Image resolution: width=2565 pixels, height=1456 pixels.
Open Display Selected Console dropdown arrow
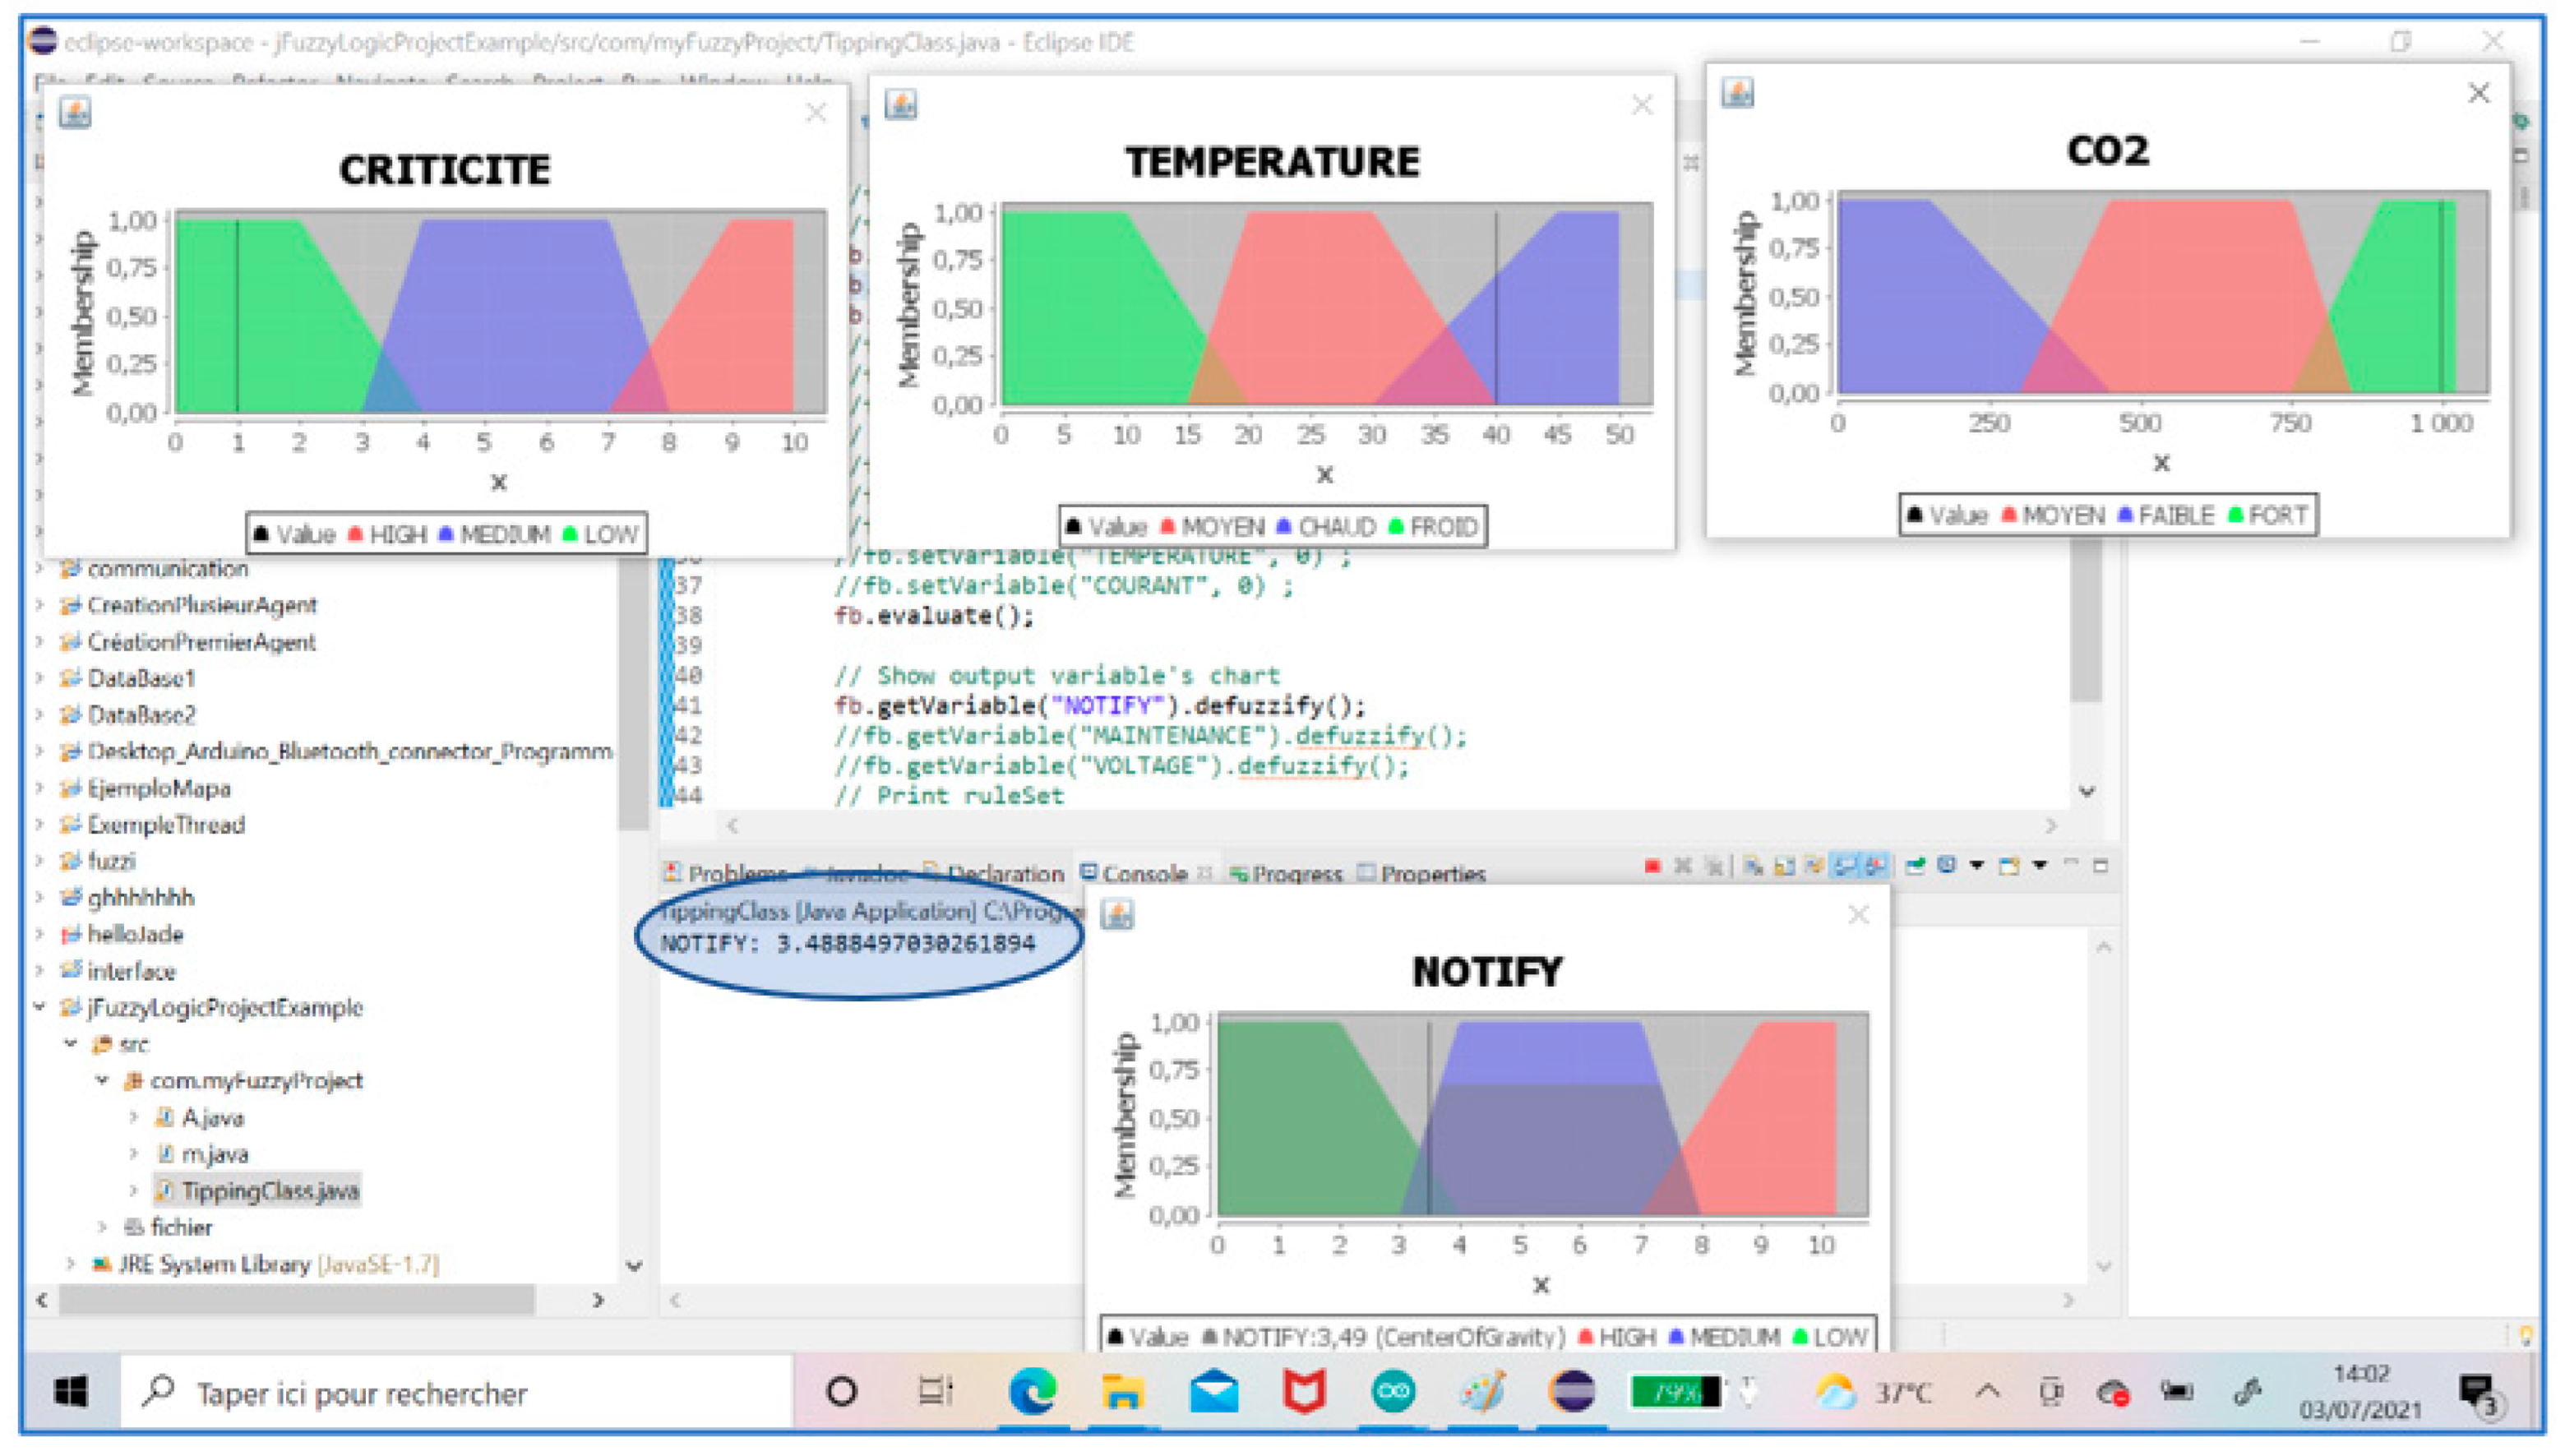(1977, 866)
